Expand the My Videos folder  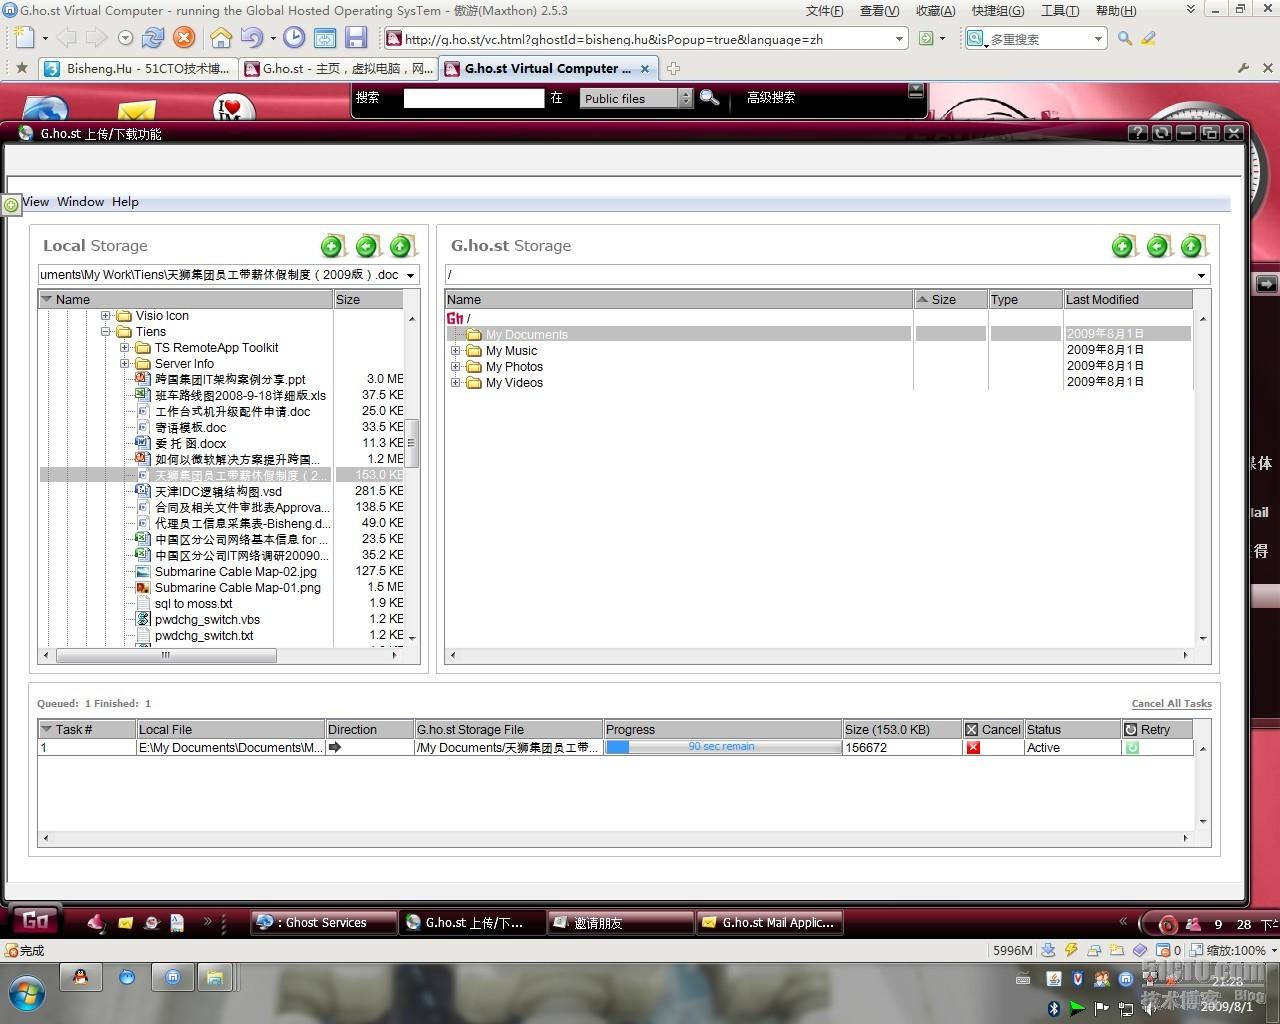click(455, 383)
